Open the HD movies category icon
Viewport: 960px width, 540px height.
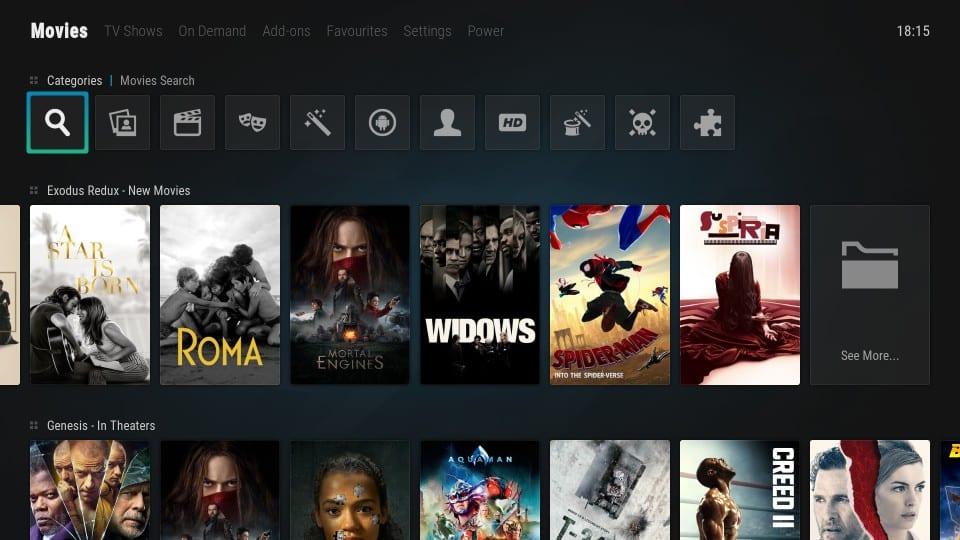[x=512, y=122]
